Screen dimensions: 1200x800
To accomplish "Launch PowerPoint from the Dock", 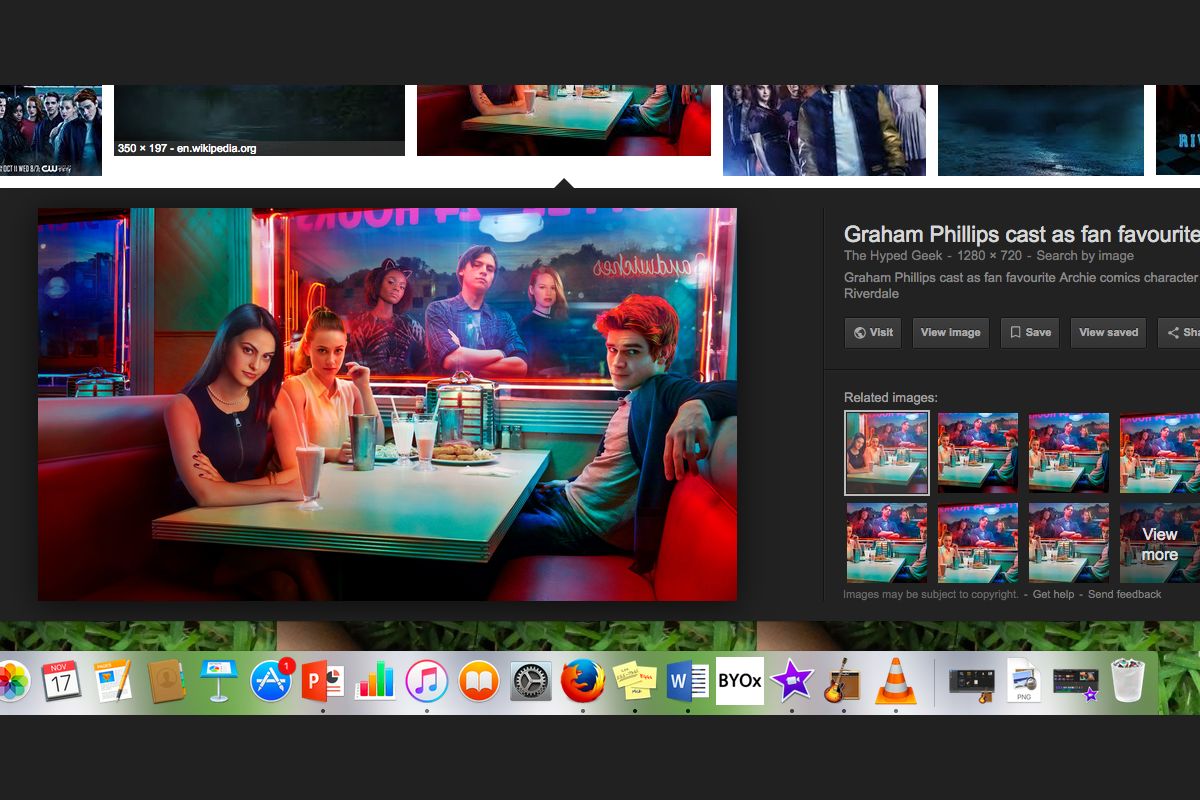I will coord(322,681).
